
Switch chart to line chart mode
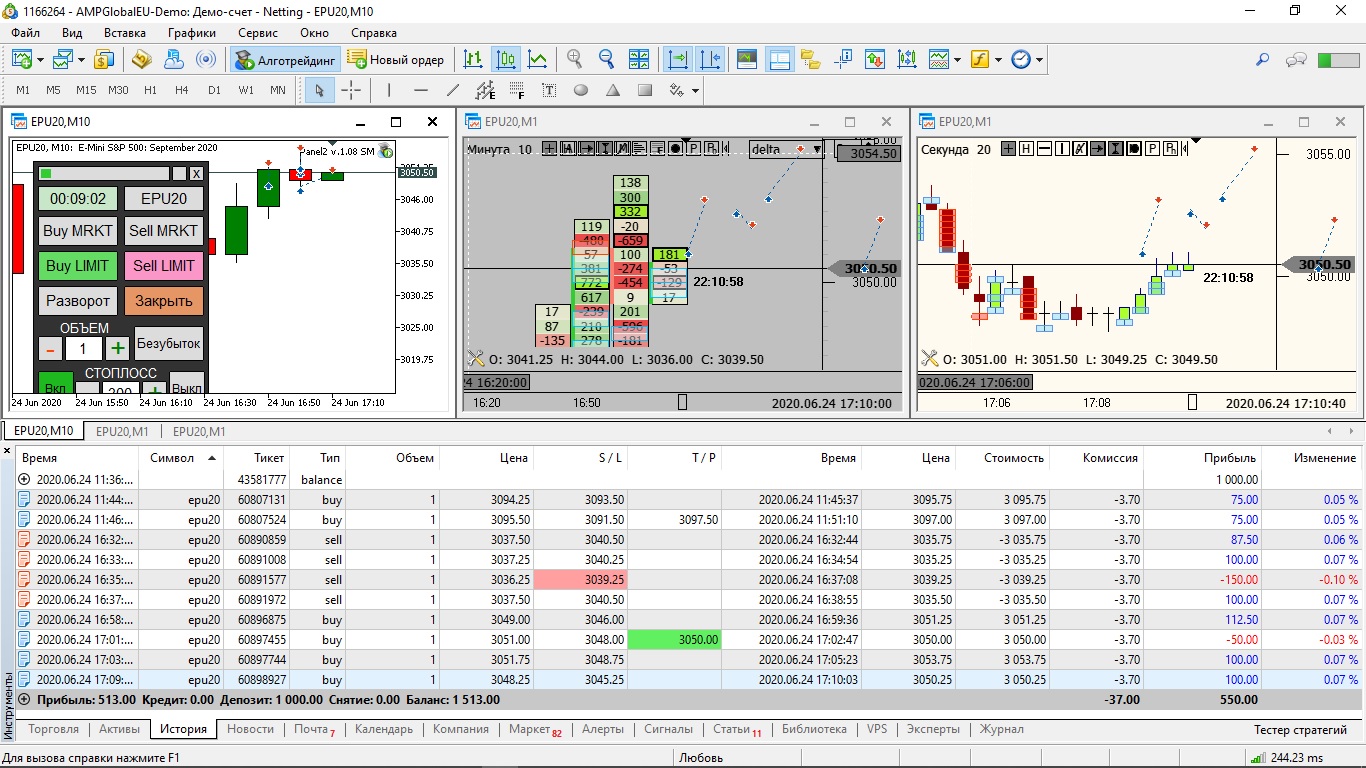pyautogui.click(x=537, y=59)
